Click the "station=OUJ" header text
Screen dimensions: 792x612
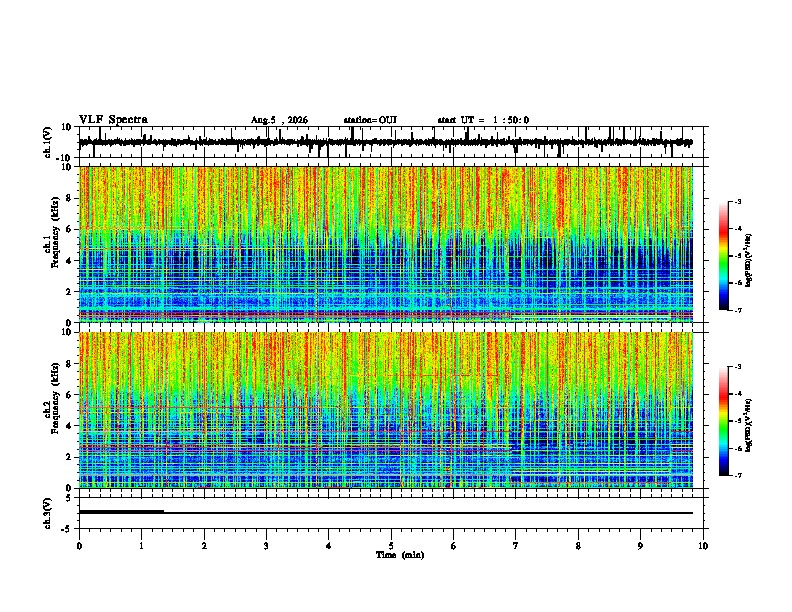370,120
